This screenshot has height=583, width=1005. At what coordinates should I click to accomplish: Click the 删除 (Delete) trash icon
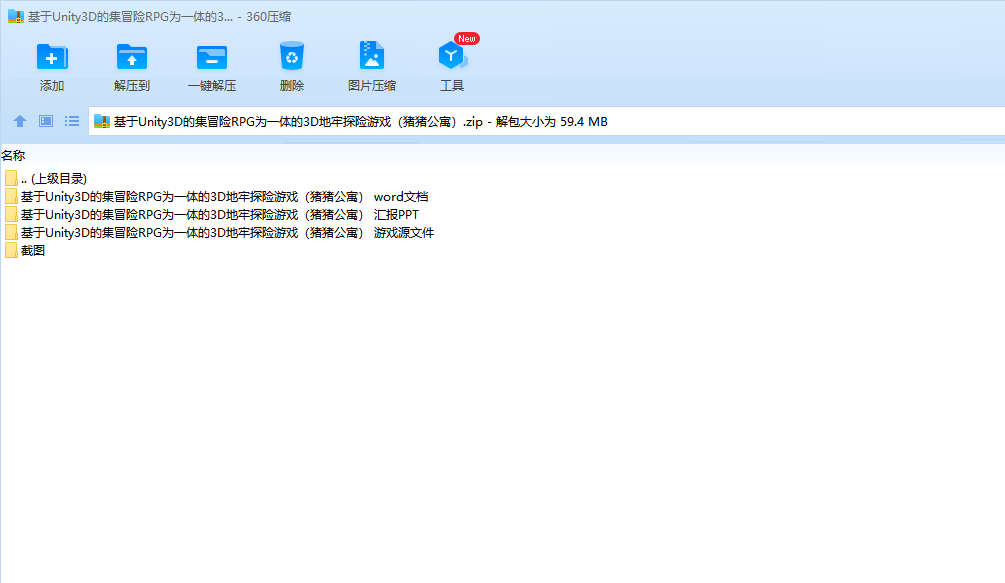(292, 56)
